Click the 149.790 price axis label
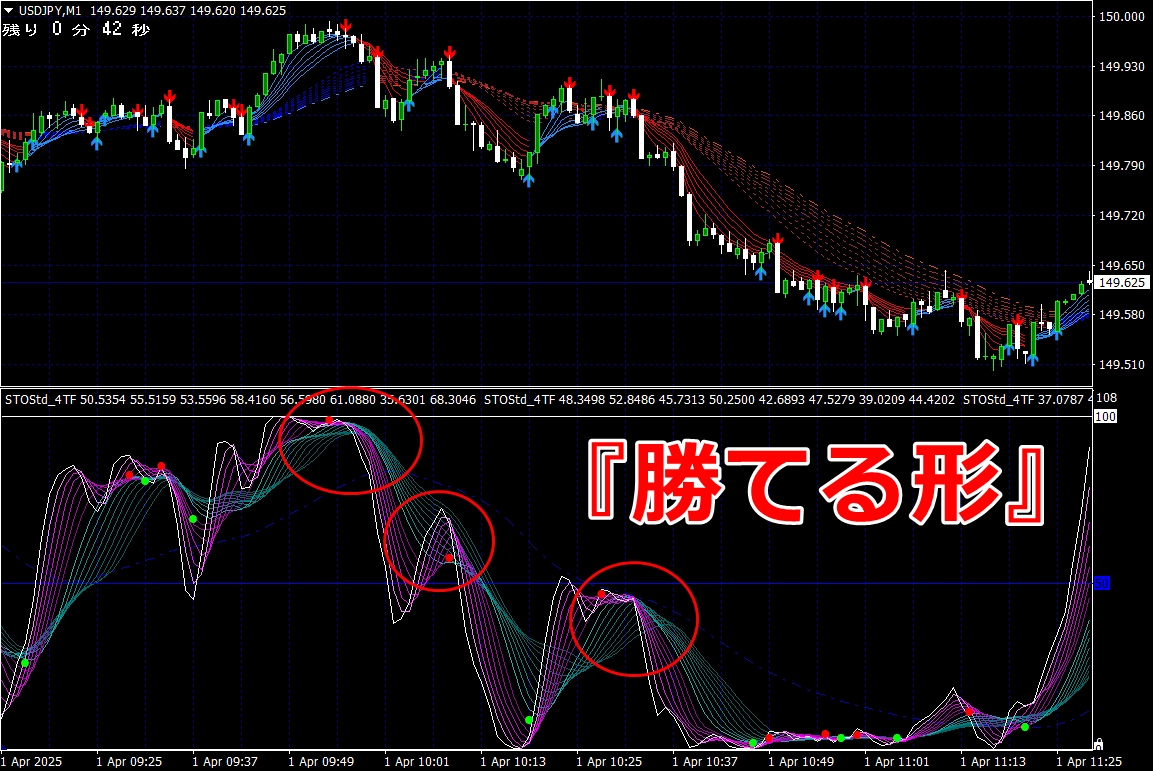 click(1121, 166)
